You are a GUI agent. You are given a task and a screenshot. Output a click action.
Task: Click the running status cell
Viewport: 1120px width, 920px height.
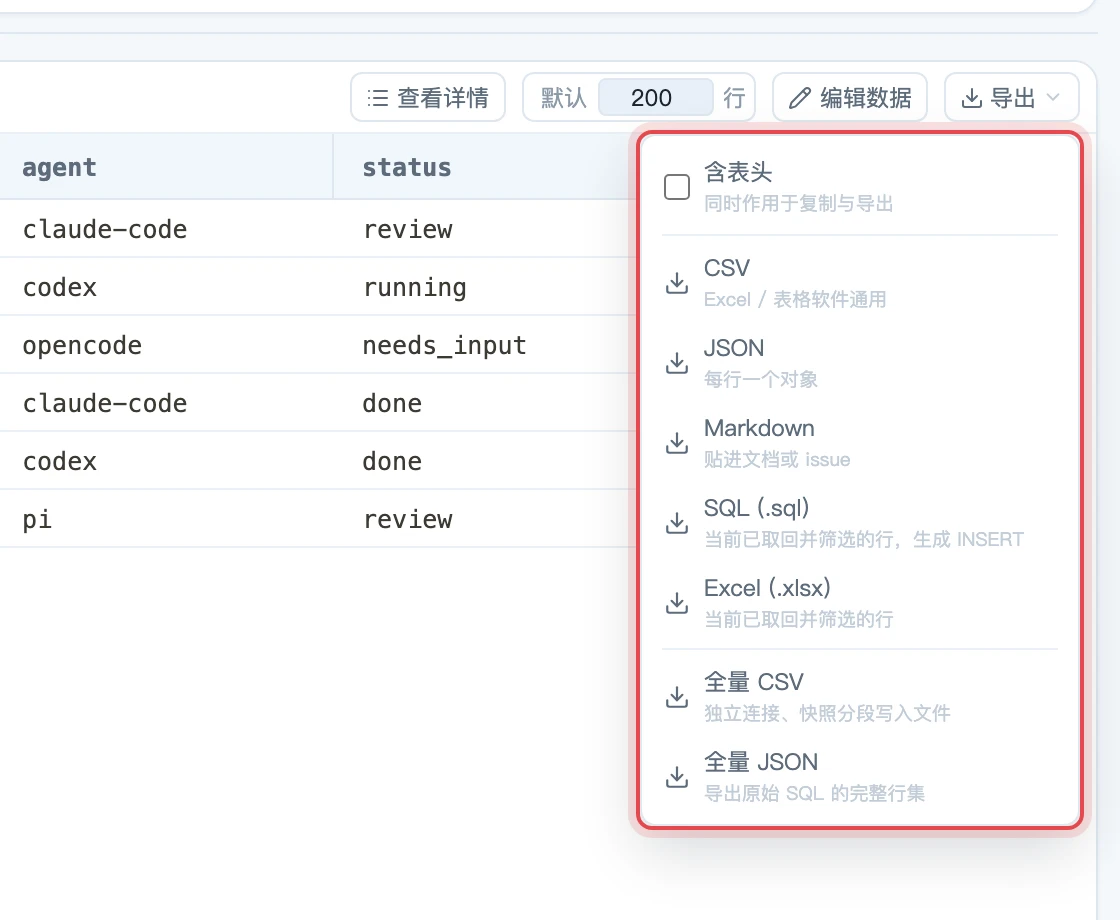tap(414, 287)
